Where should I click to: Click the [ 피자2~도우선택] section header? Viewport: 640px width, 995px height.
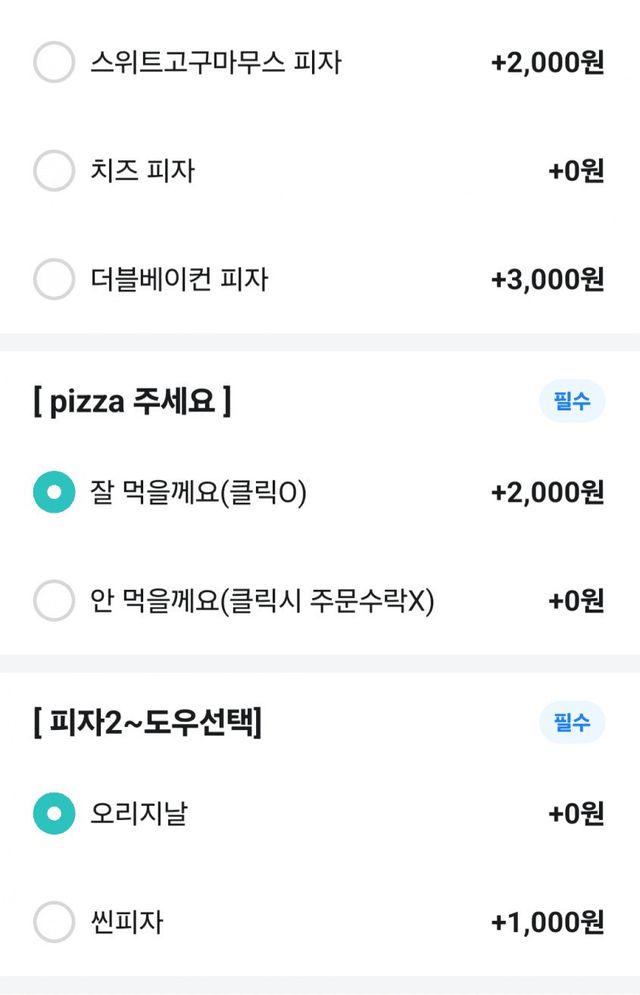click(x=147, y=723)
